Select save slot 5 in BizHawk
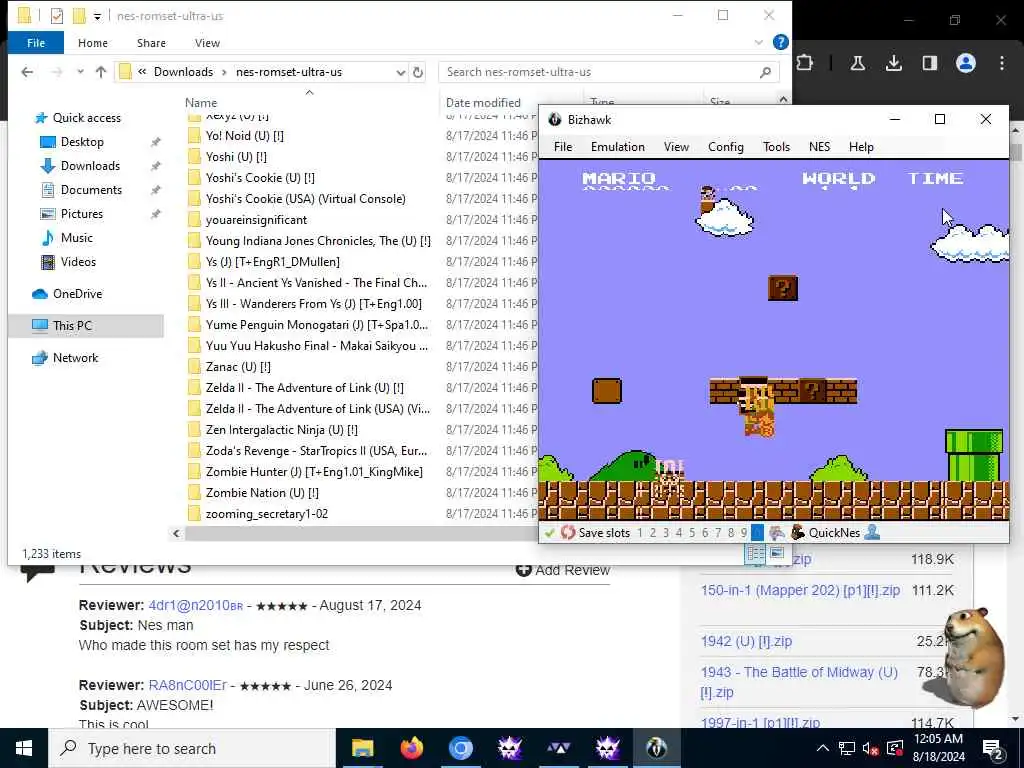This screenshot has width=1024, height=768. point(692,533)
